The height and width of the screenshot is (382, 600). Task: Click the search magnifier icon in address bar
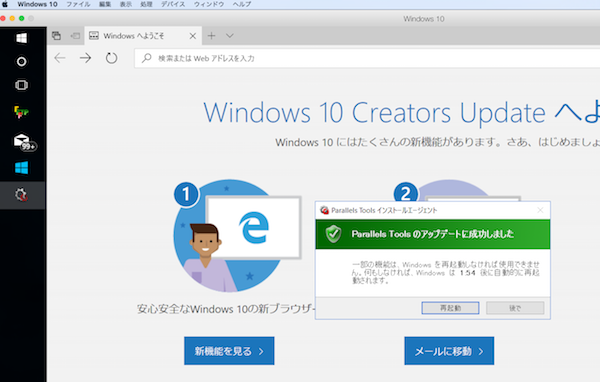147,58
